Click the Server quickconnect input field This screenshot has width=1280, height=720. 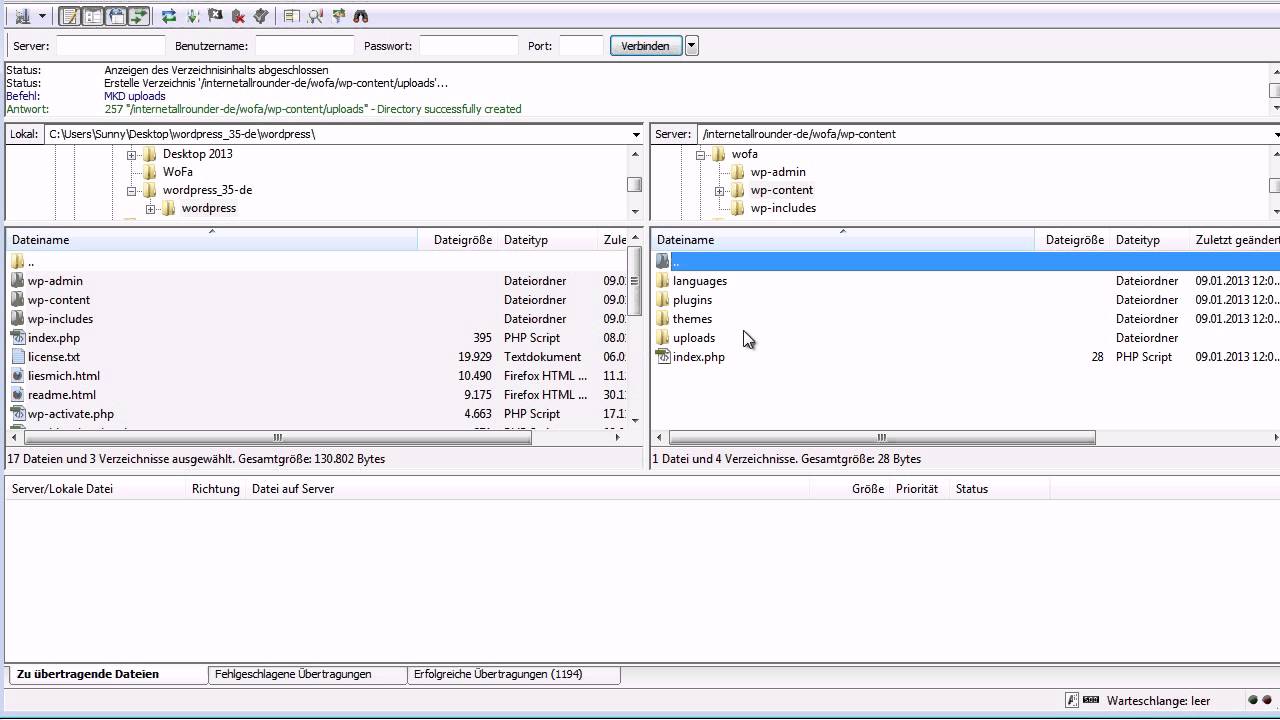[x=111, y=46]
